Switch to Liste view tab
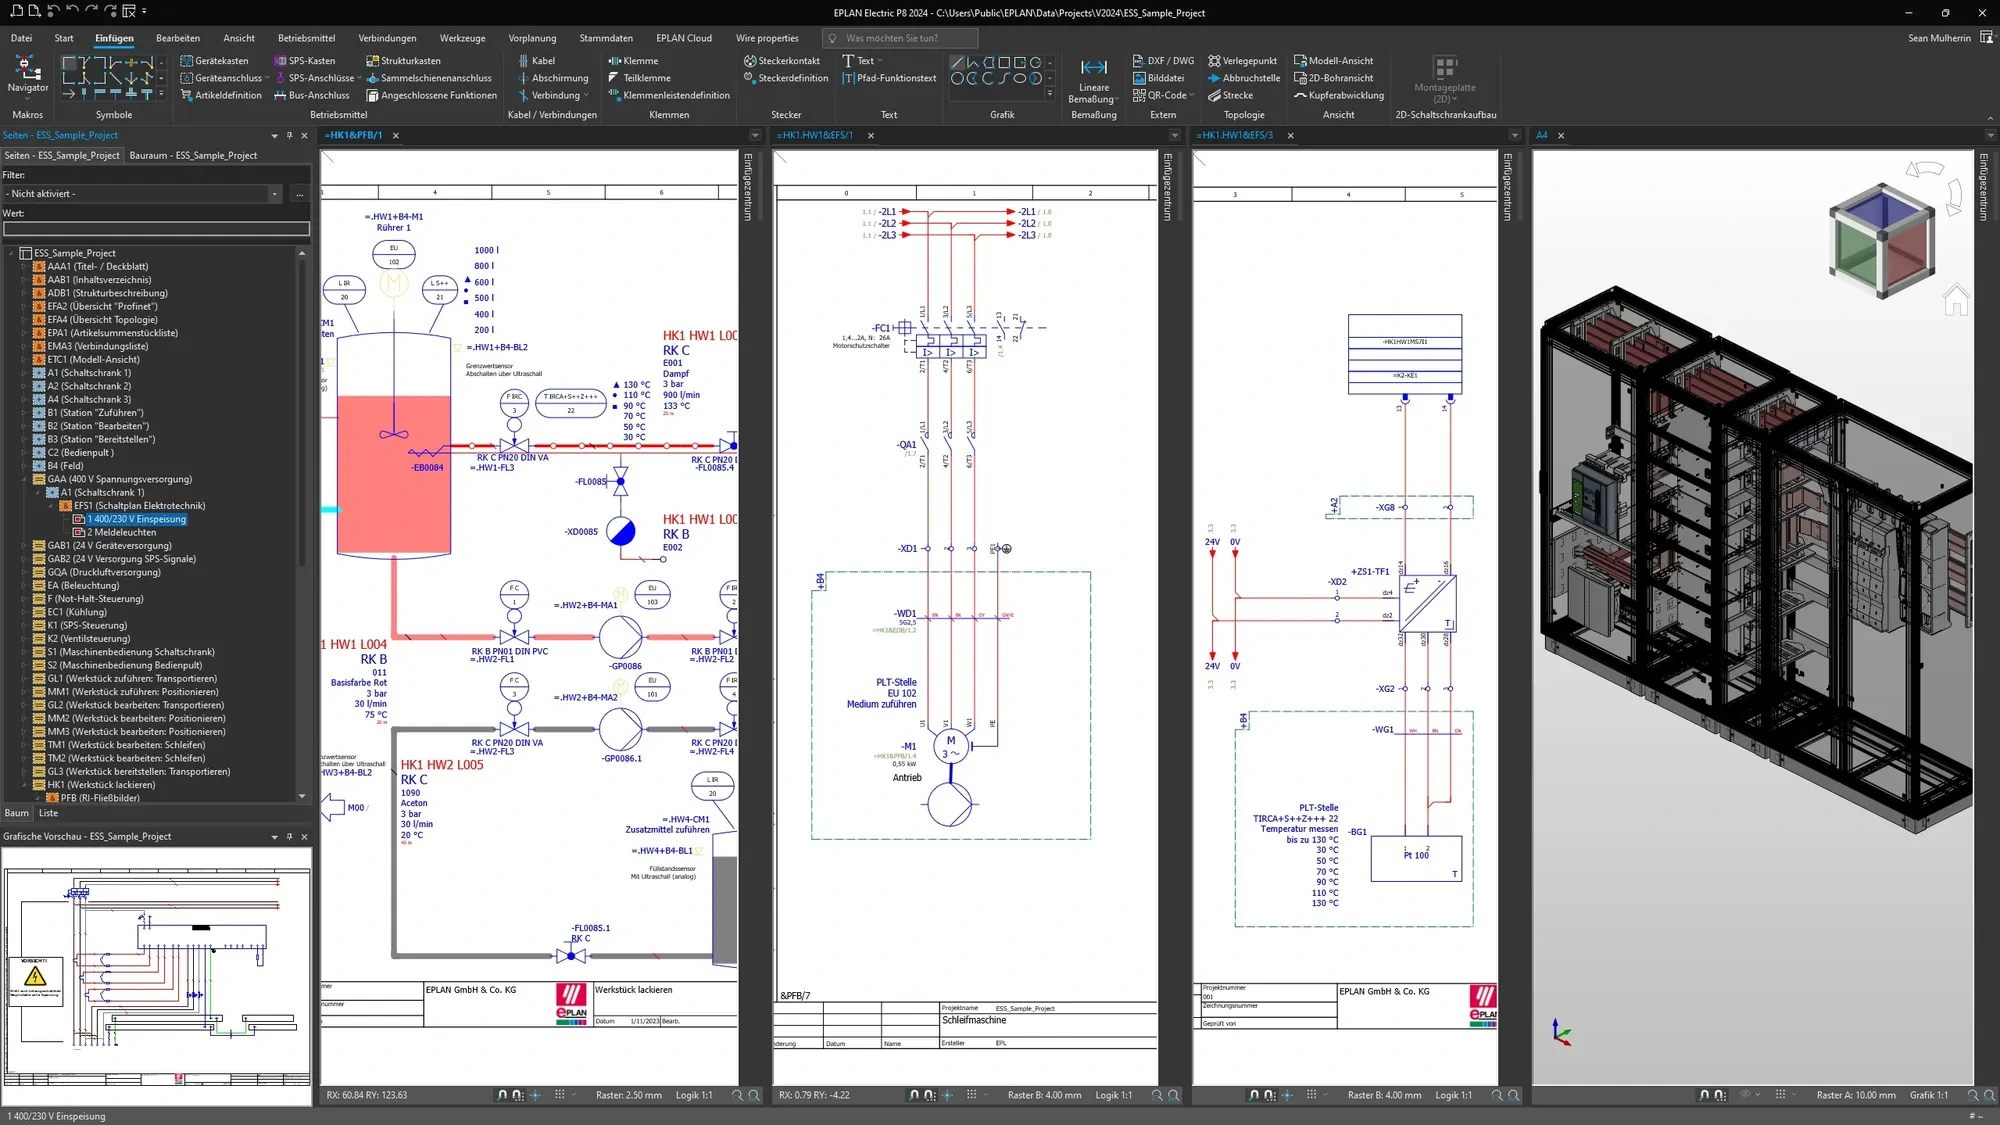The image size is (2000, 1125). (48, 814)
